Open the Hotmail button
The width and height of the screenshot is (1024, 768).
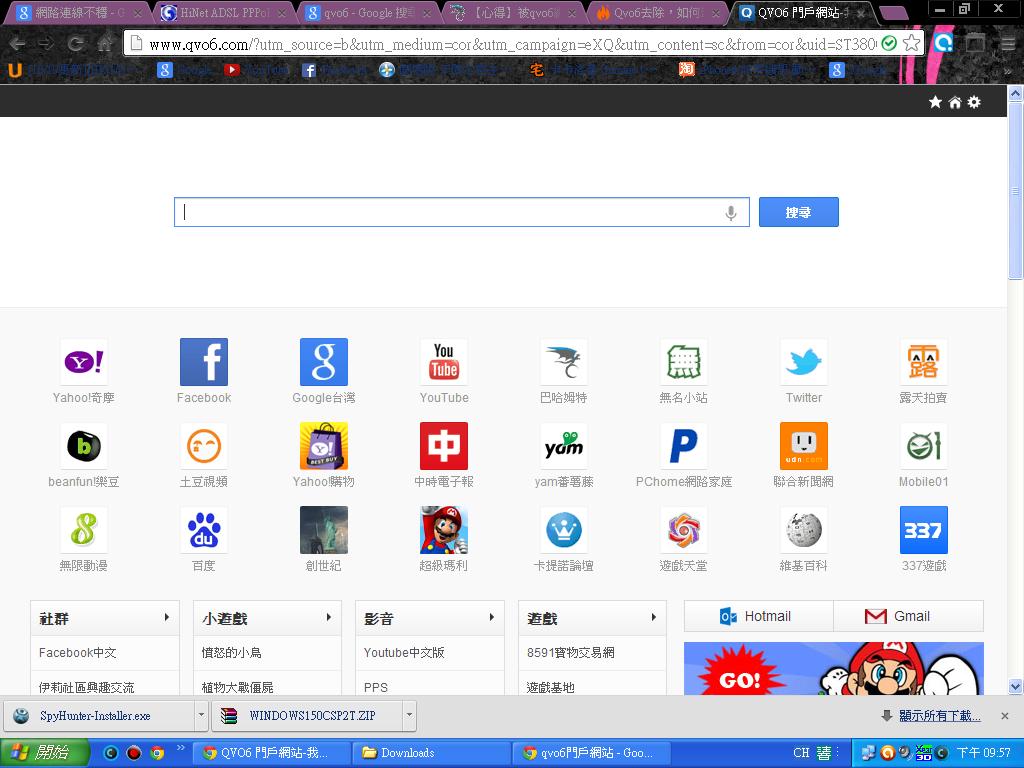758,616
